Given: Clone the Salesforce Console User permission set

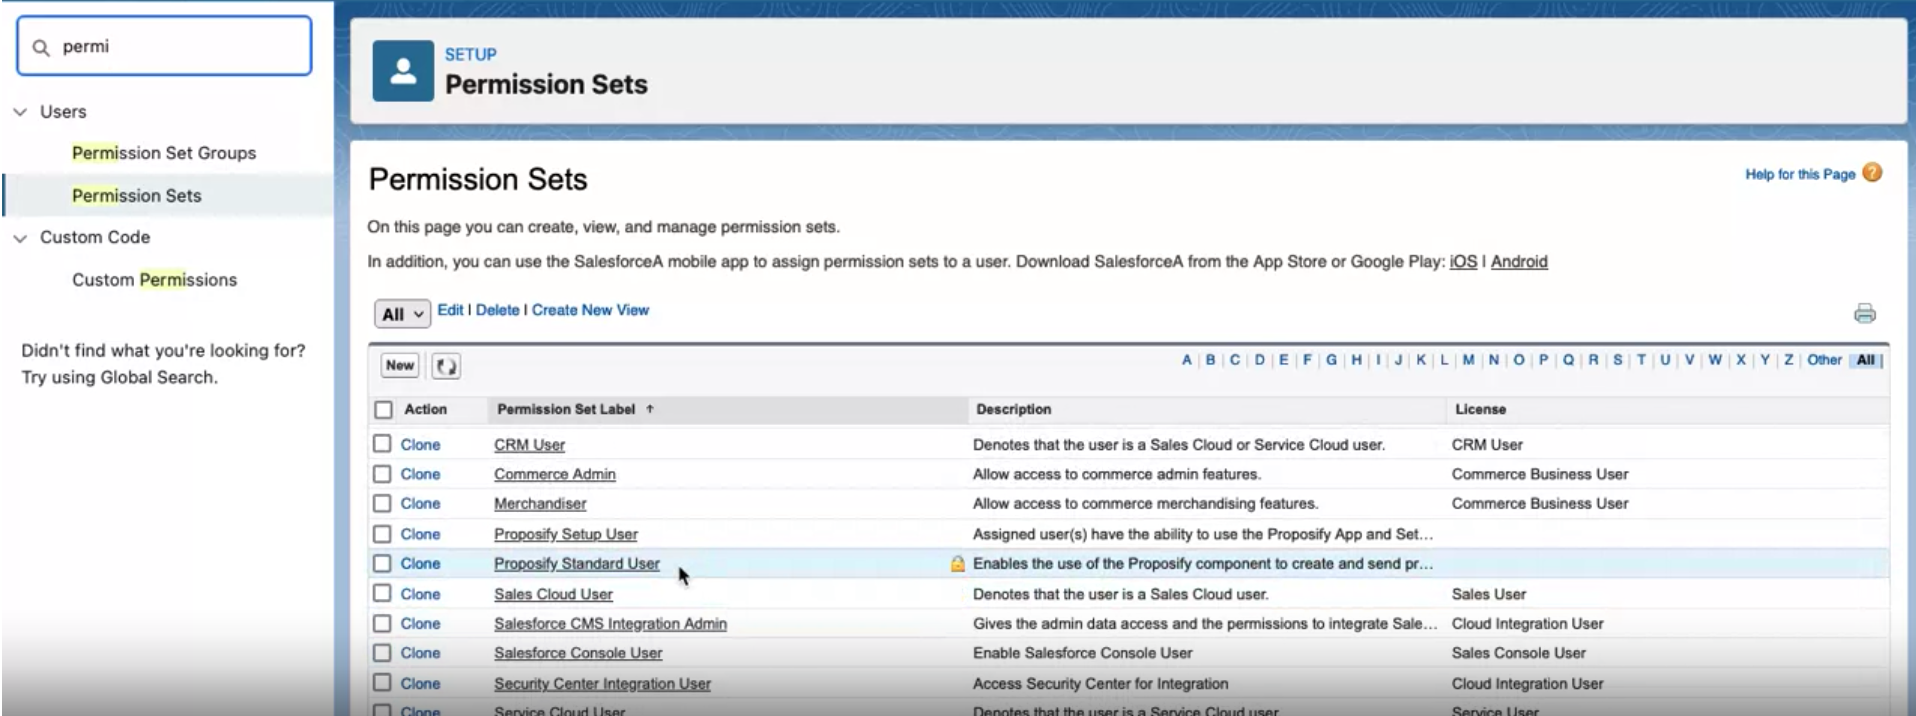Looking at the screenshot, I should [x=420, y=653].
